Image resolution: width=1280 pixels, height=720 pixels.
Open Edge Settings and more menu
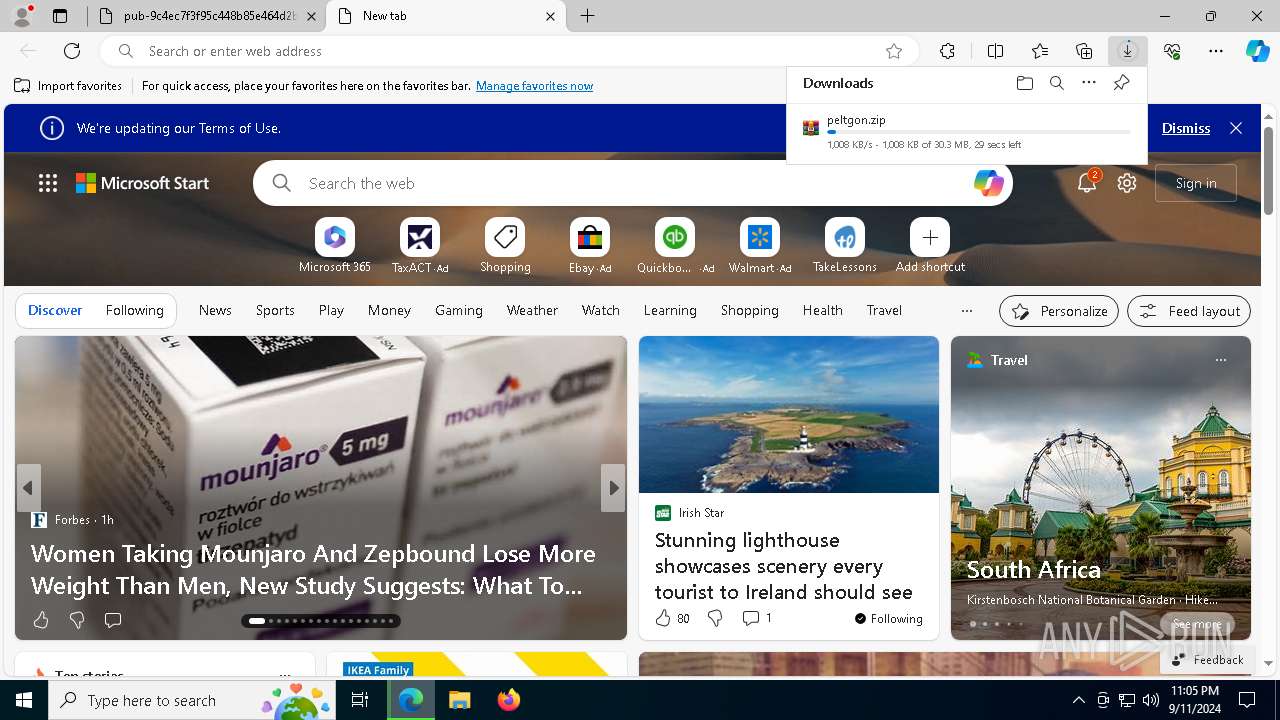1216,51
